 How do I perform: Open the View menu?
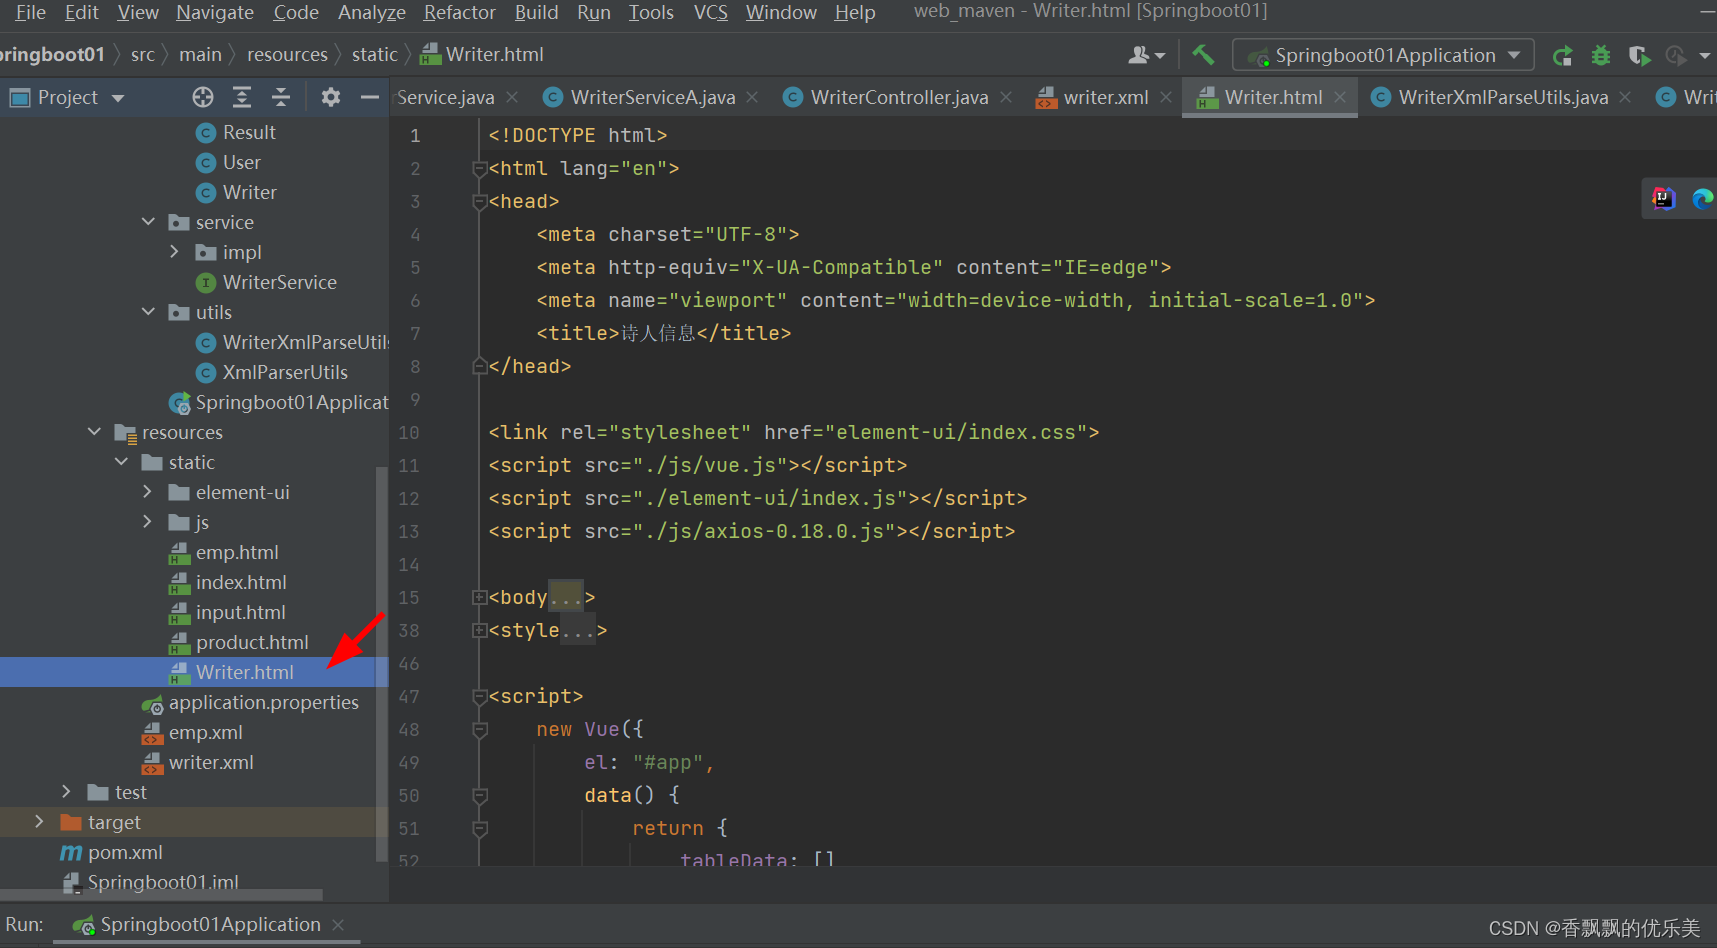137,12
